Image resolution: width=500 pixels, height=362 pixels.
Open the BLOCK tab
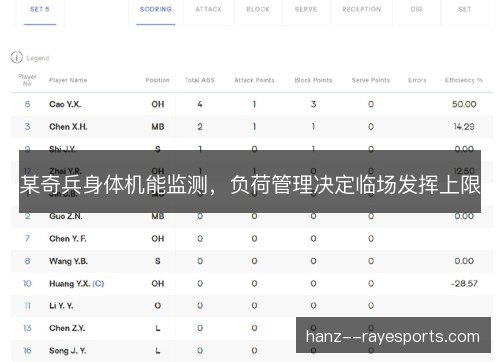point(258,9)
